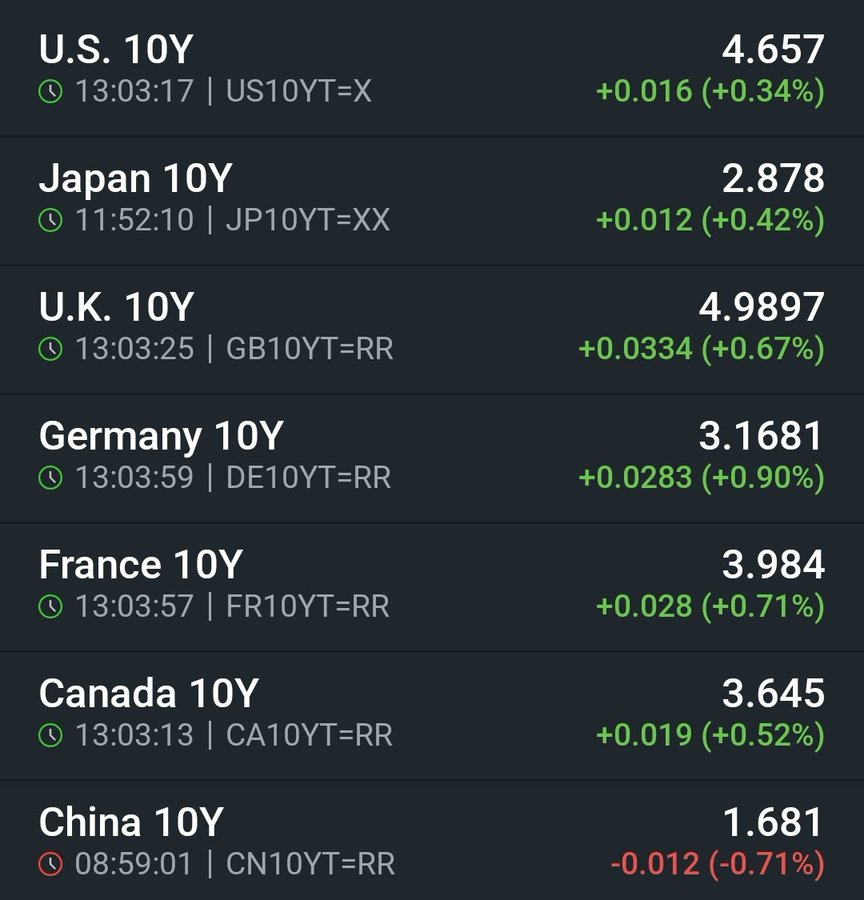Click the clock icon under Canada 10Y

(51, 735)
